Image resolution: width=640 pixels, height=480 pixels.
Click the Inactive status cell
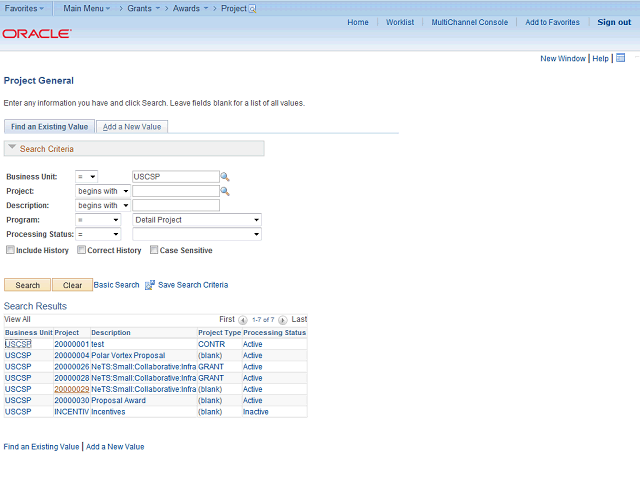(256, 412)
